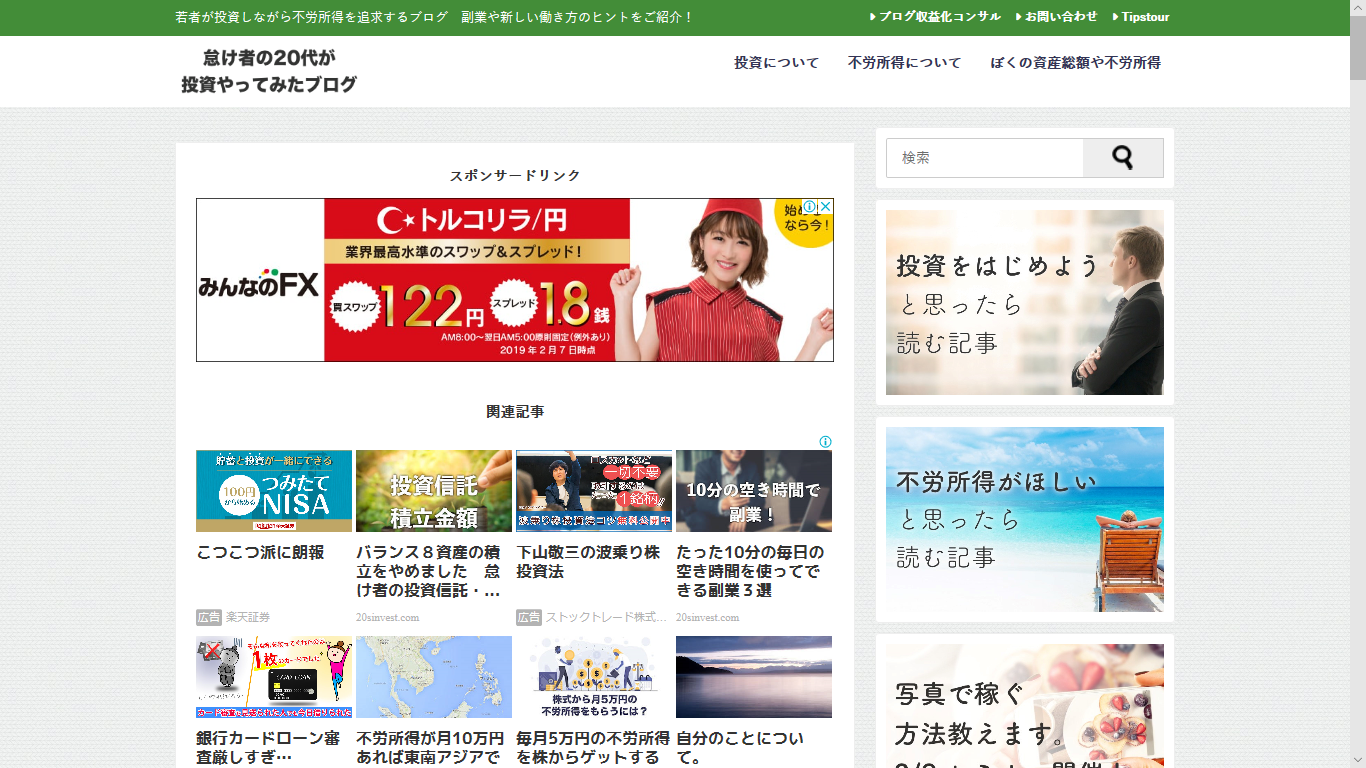This screenshot has width=1366, height=768.
Task: Open こつこつ派に朗報 article title
Action: pyautogui.click(x=260, y=552)
